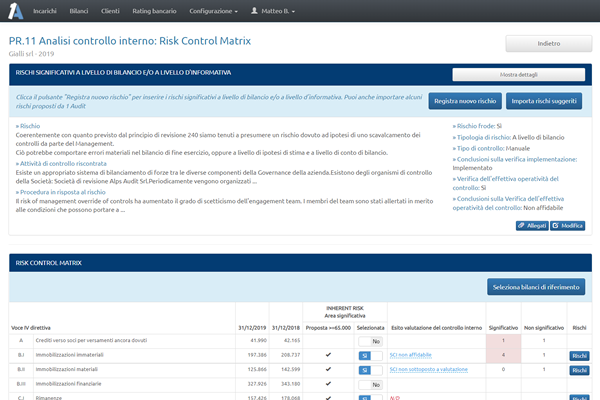Click Mostra dettagli button
Viewport: 600px width, 400px height.
tap(518, 75)
